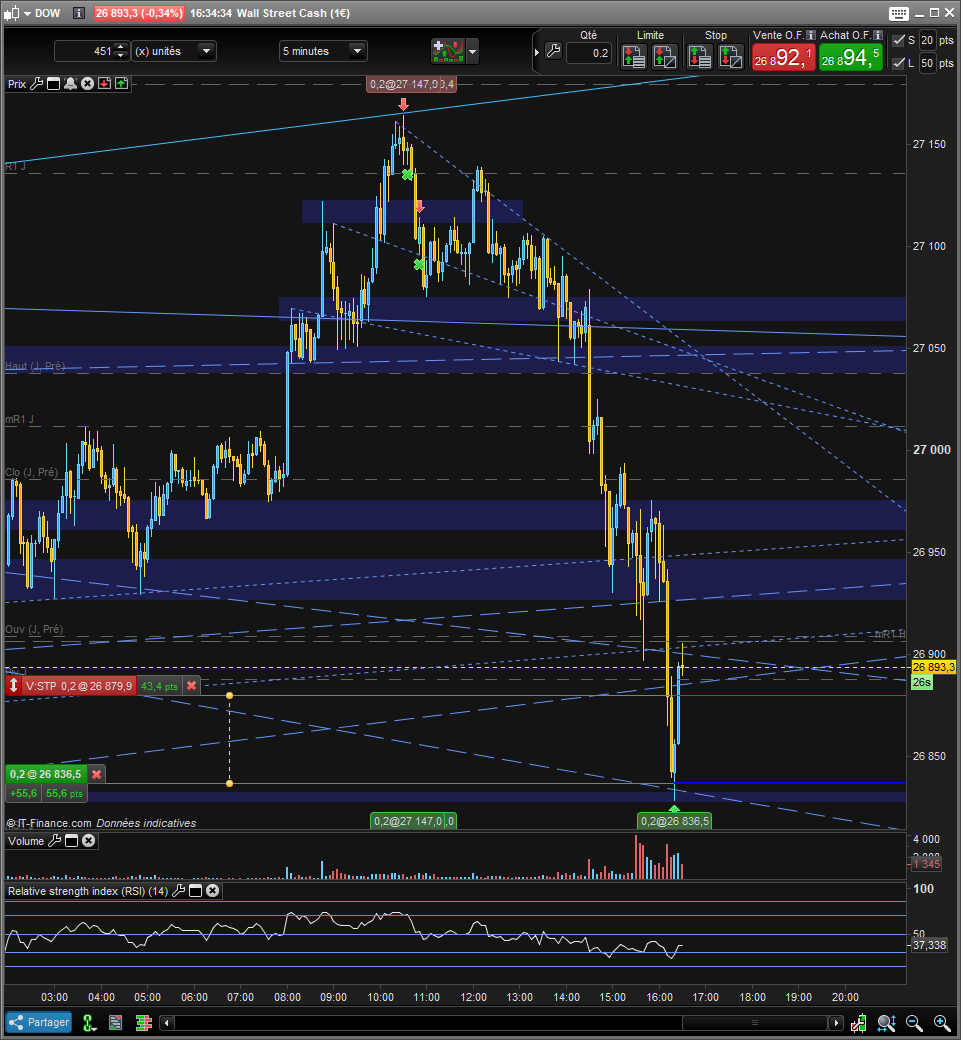Image resolution: width=961 pixels, height=1040 pixels.
Task: Toggle vertical auto-scale candle icon
Action: (x=859, y=1023)
